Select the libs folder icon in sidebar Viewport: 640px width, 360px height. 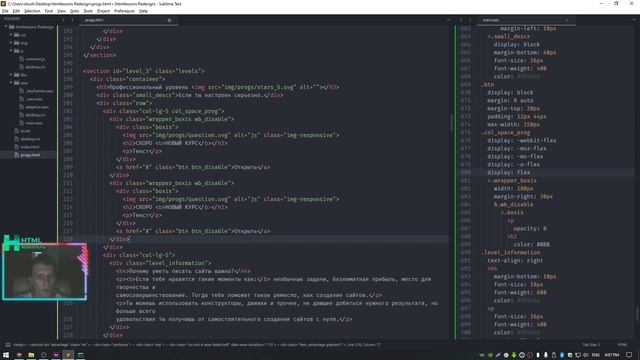pos(17,75)
